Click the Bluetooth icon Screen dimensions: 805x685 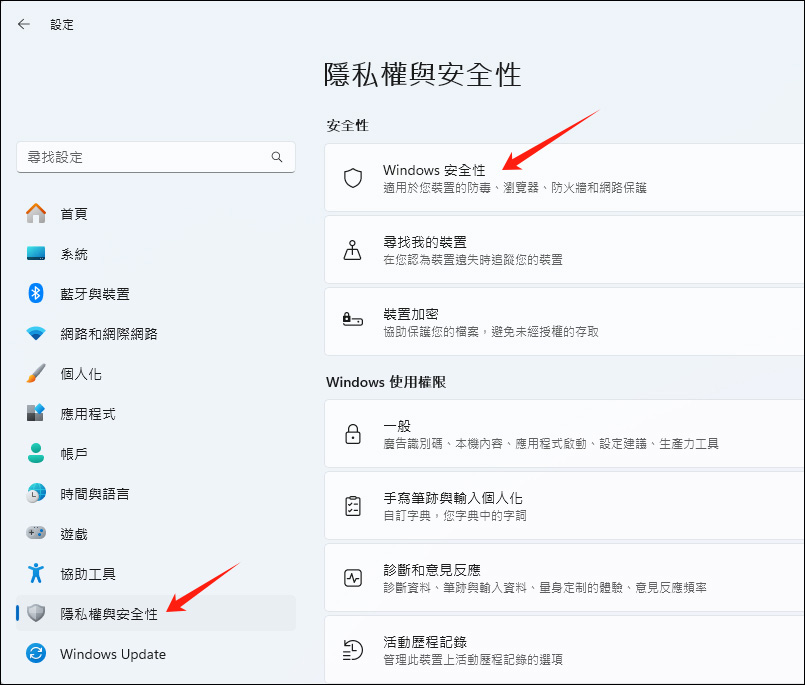pos(36,293)
